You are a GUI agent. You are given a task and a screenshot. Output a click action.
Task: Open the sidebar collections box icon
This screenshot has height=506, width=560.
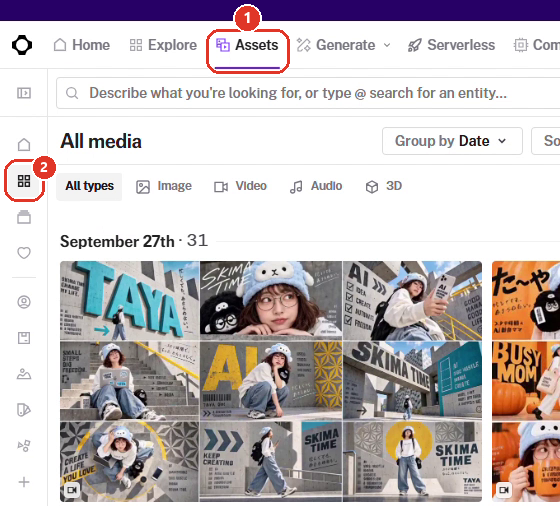click(x=24, y=217)
